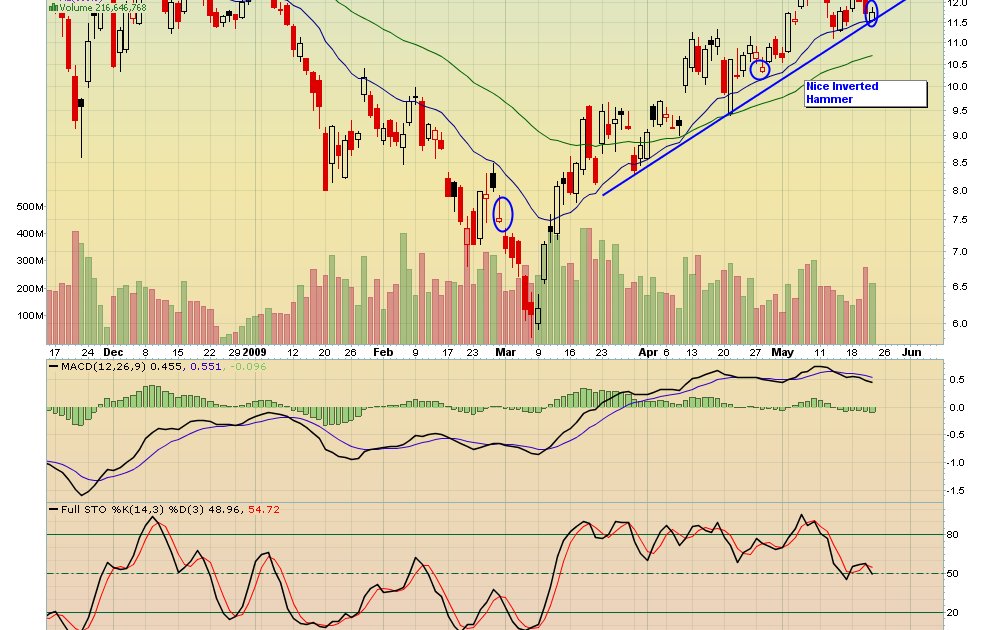Screen dimensions: 990x630
Task: Click the 10.0 price label on right axis
Action: coord(957,87)
